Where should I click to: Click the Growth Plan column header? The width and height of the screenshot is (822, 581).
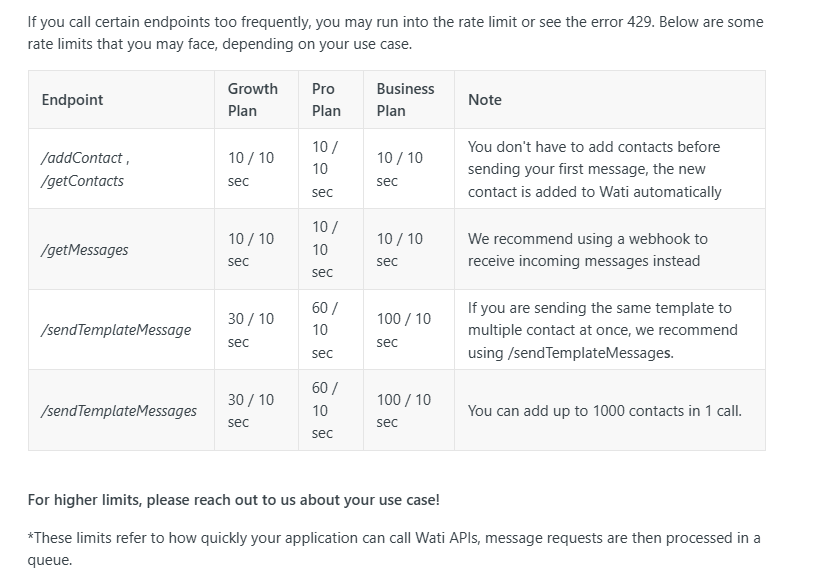[253, 100]
